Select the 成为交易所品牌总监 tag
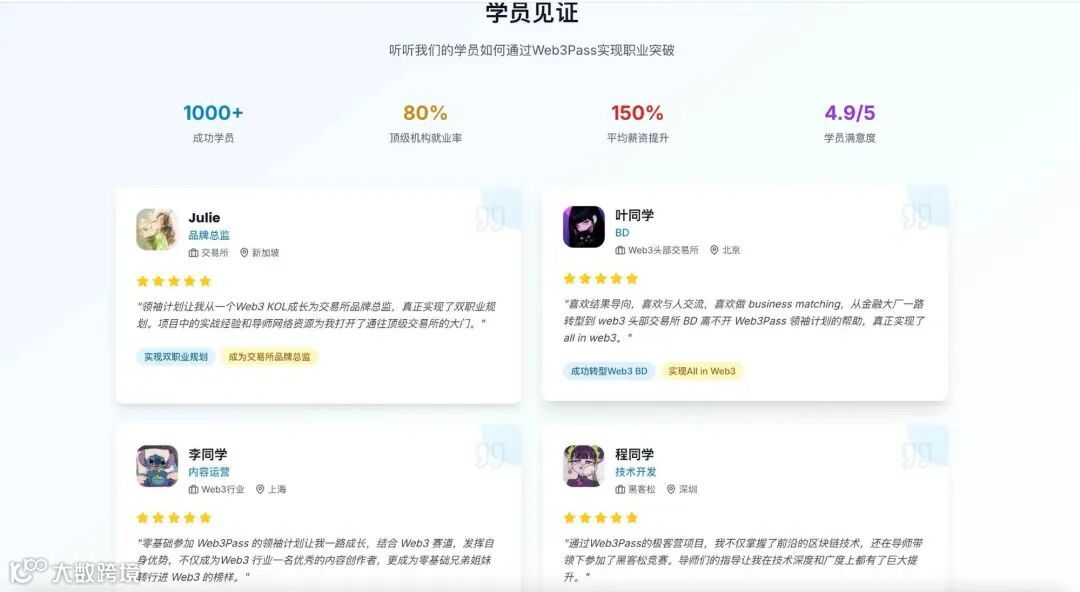Viewport: 1080px width, 592px height. coord(269,357)
